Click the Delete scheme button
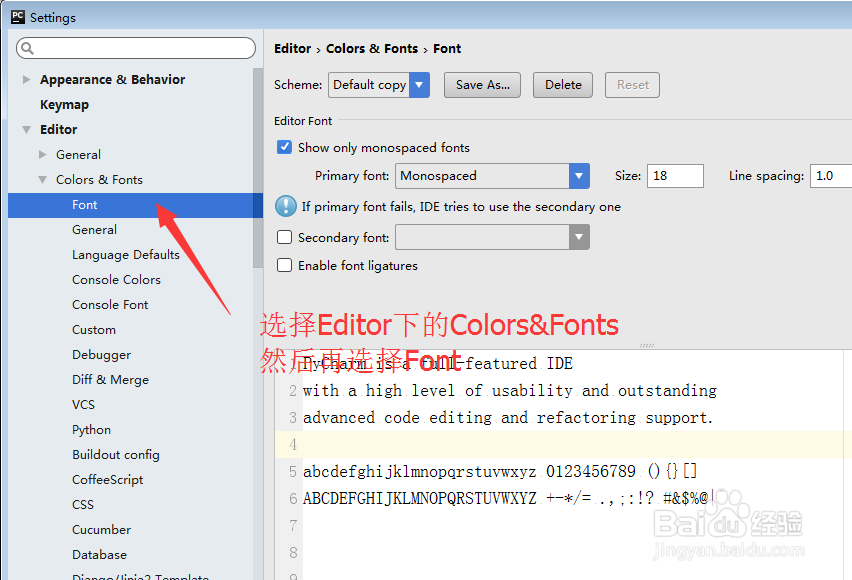The image size is (852, 580). coord(563,85)
